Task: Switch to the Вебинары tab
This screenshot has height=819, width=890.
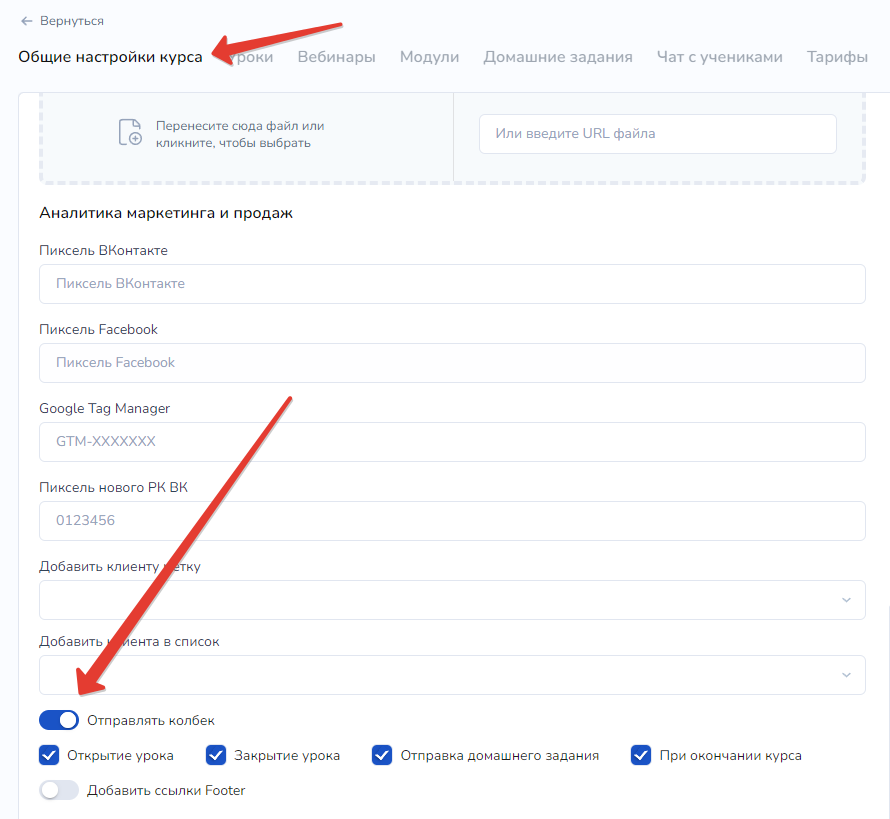Action: (x=336, y=57)
